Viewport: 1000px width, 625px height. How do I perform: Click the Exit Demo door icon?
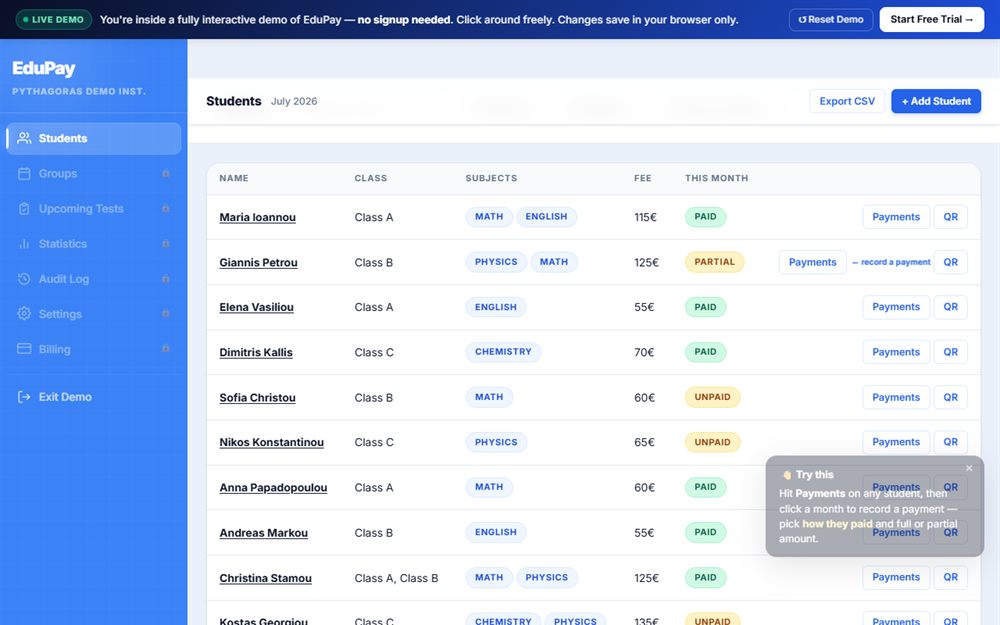pos(24,397)
